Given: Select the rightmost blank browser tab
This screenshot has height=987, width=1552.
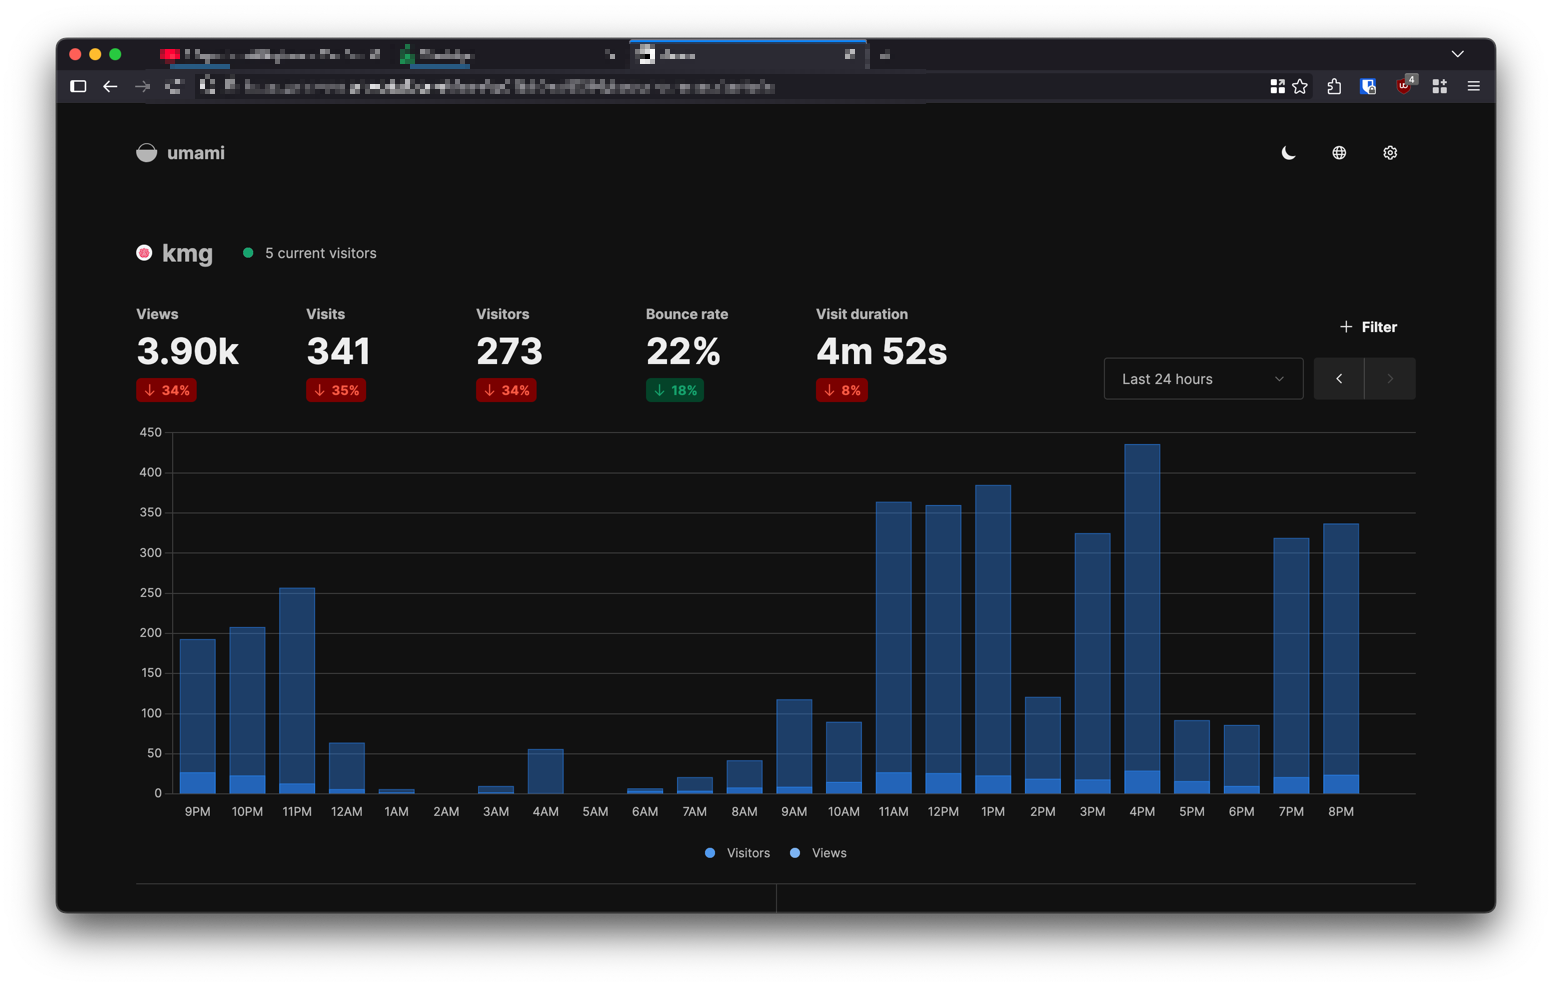Looking at the screenshot, I should [885, 55].
